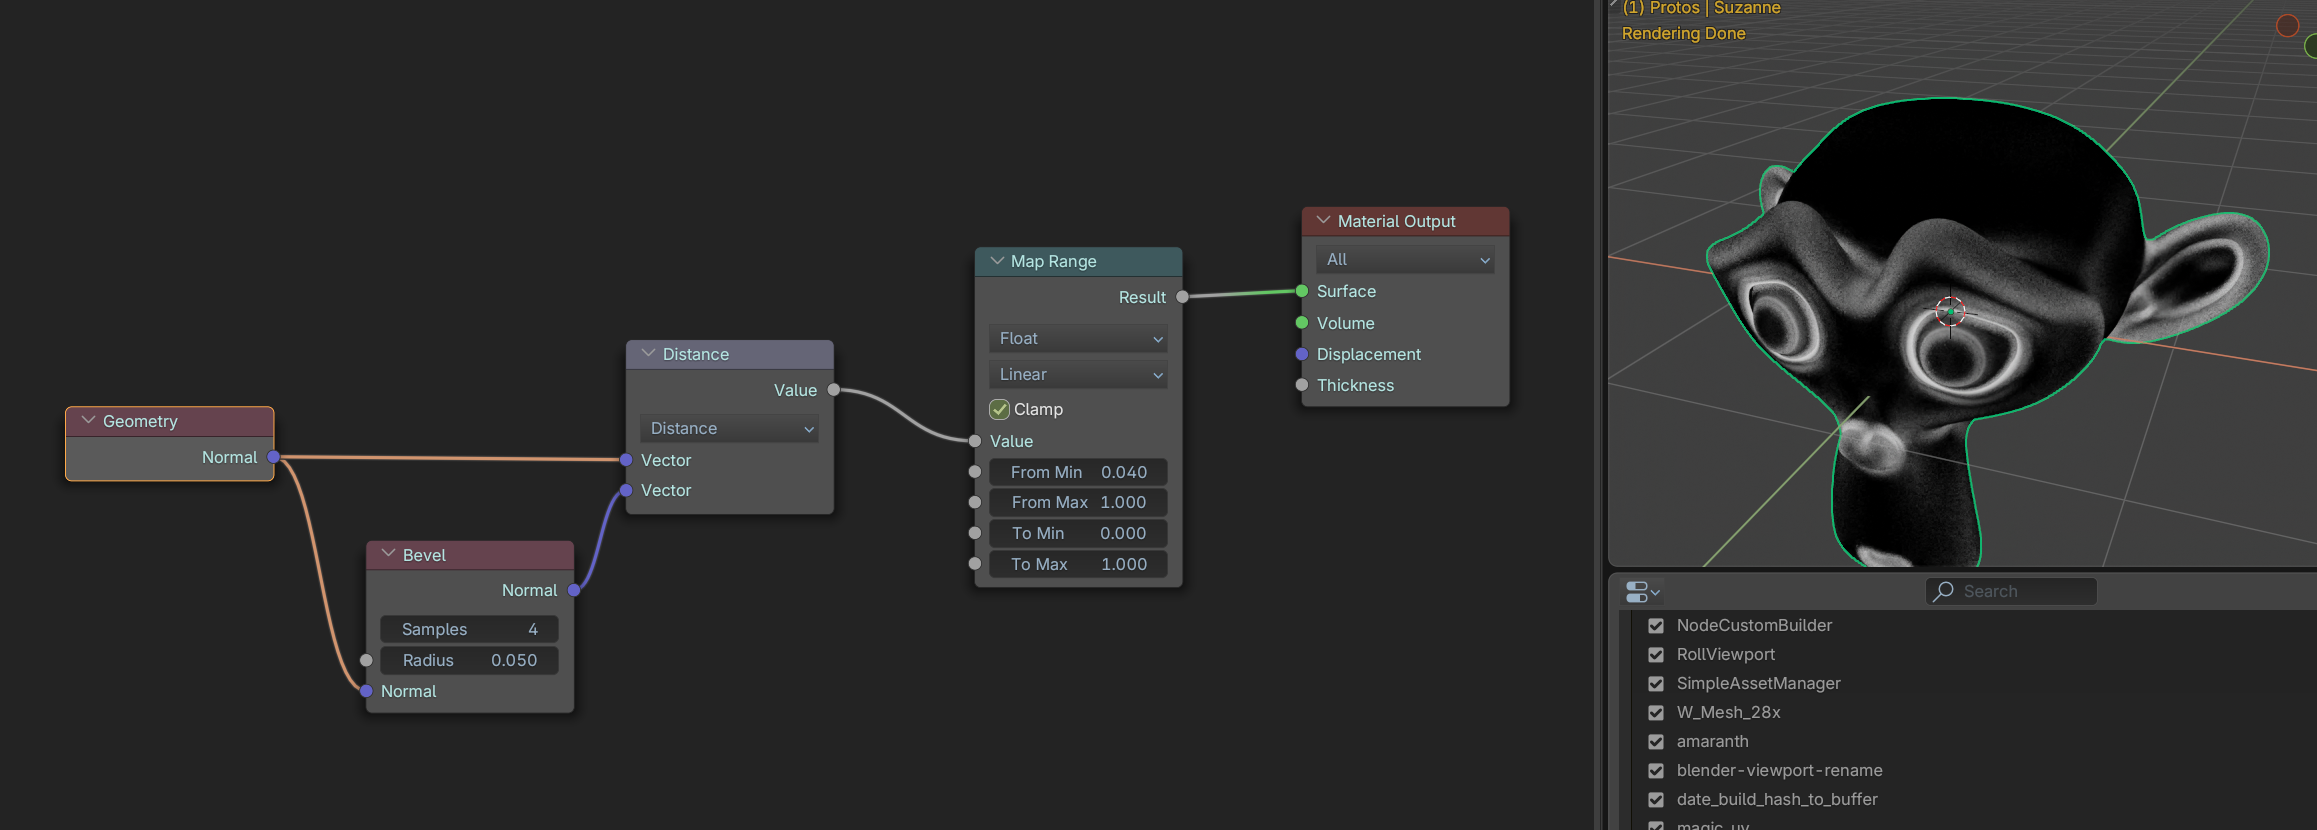Open the Linear interpolation dropdown
Screen dimensions: 2317x830
(1078, 374)
